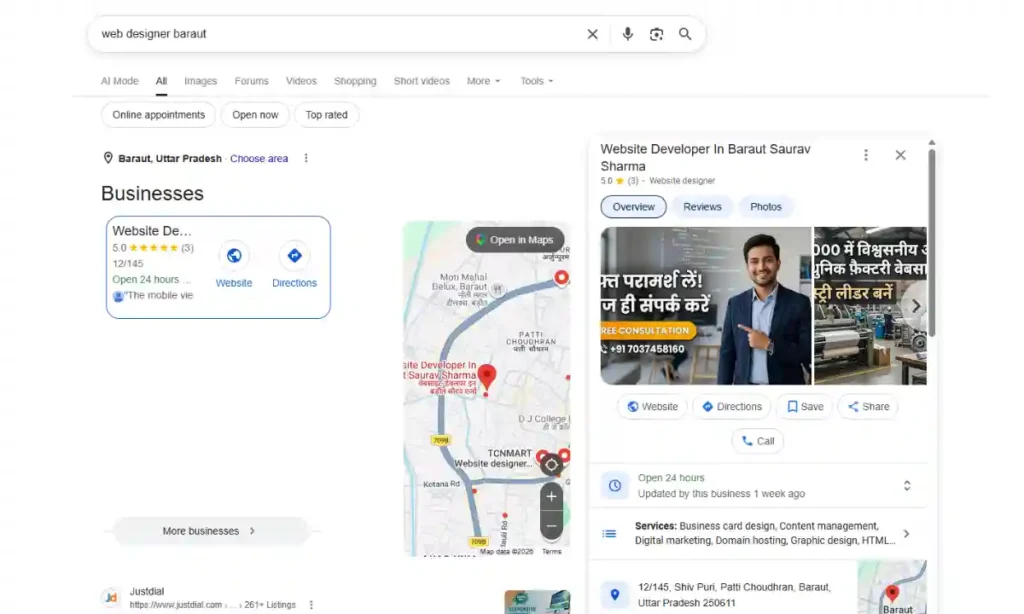Apply Open now filter chip
The image size is (1024, 614).
click(x=255, y=115)
